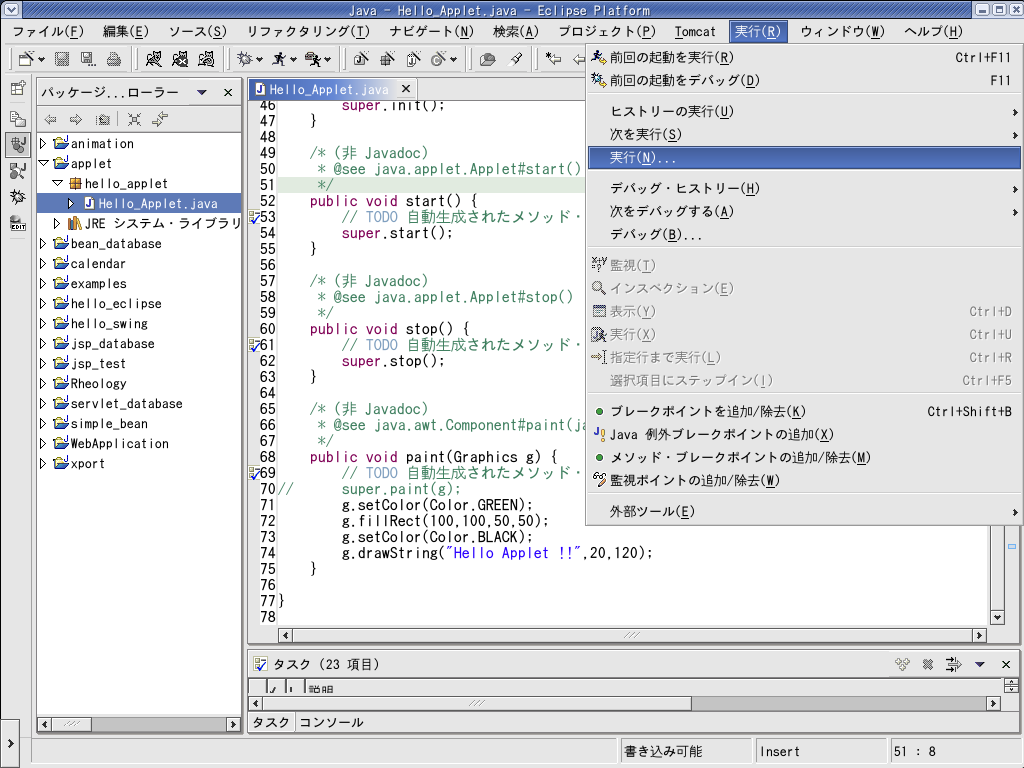
Task: Click the Save floppy disk toolbar icon
Action: point(62,59)
